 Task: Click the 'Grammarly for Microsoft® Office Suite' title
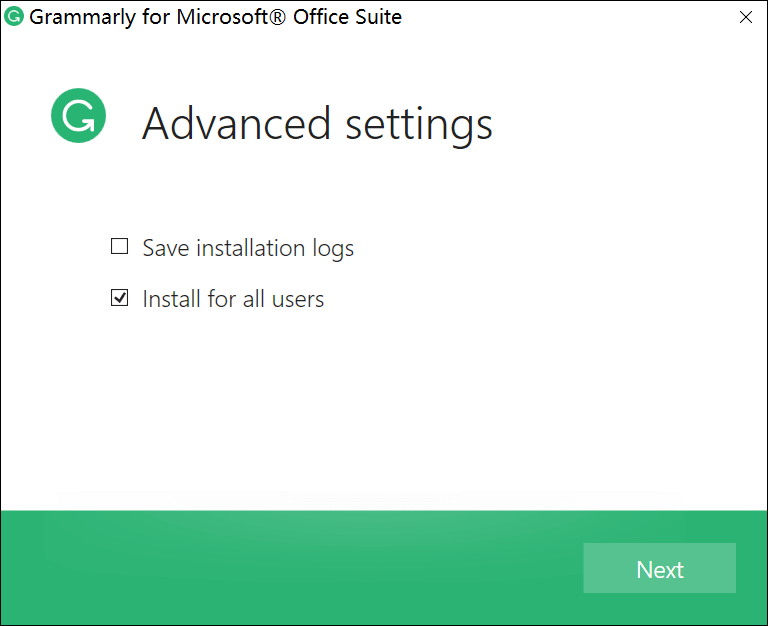pyautogui.click(x=216, y=17)
